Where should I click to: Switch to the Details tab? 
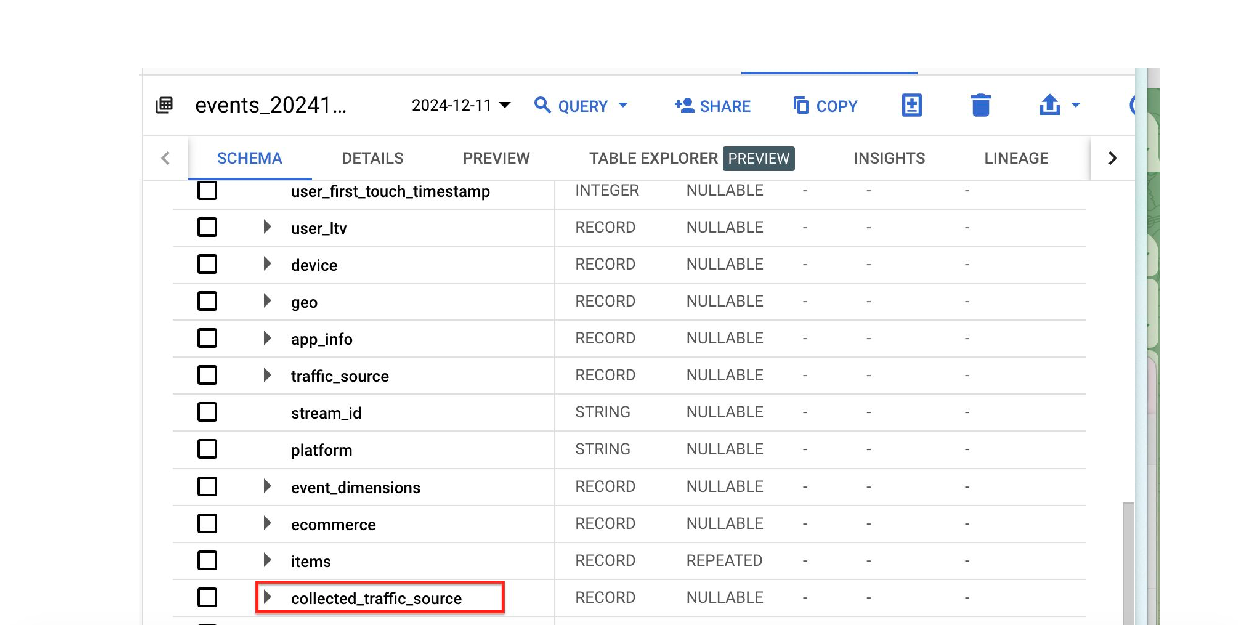pos(372,158)
